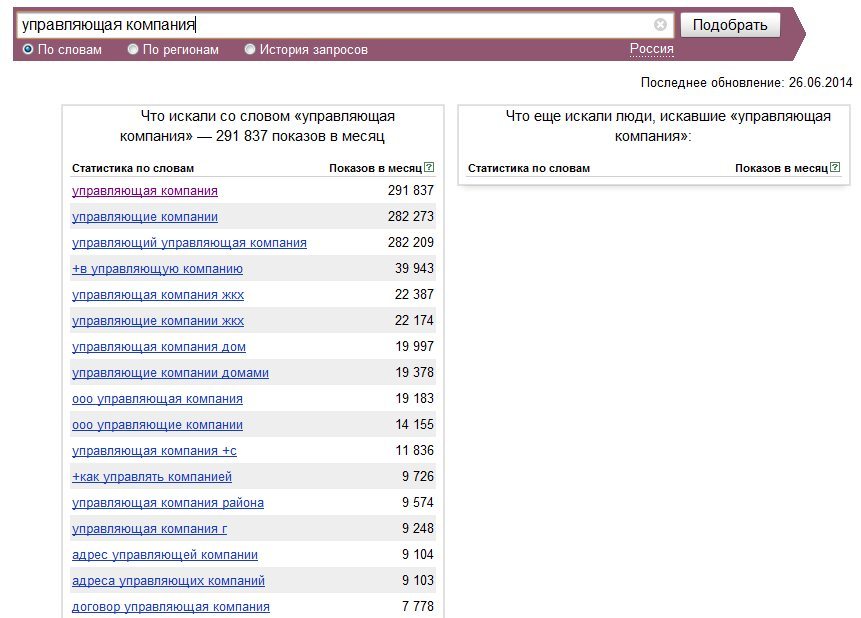
Task: Open 'управляющий управляющая компания' link
Action: tap(189, 243)
